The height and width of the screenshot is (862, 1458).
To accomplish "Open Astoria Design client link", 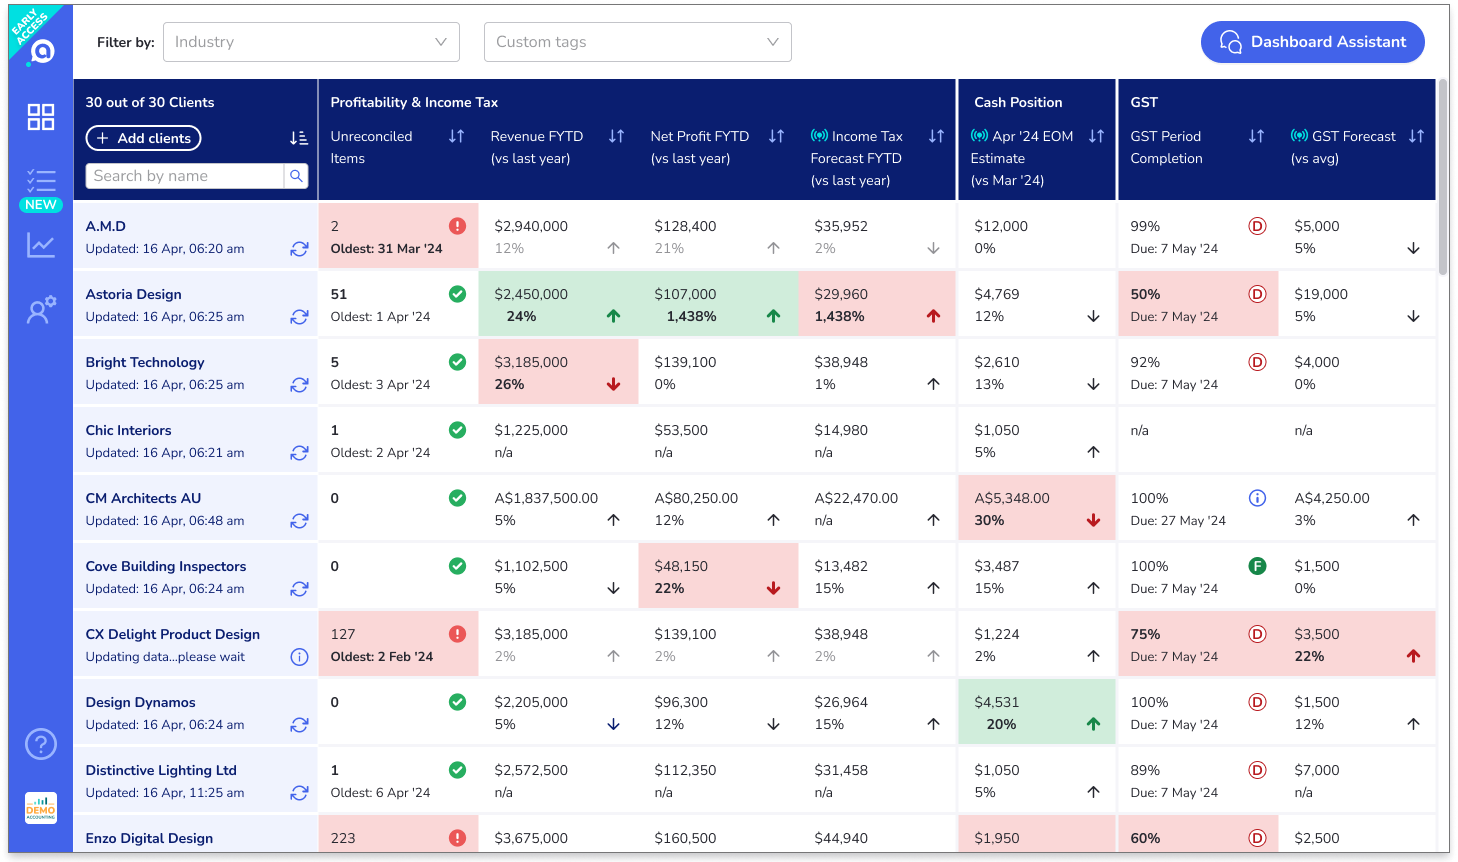I will click(134, 294).
